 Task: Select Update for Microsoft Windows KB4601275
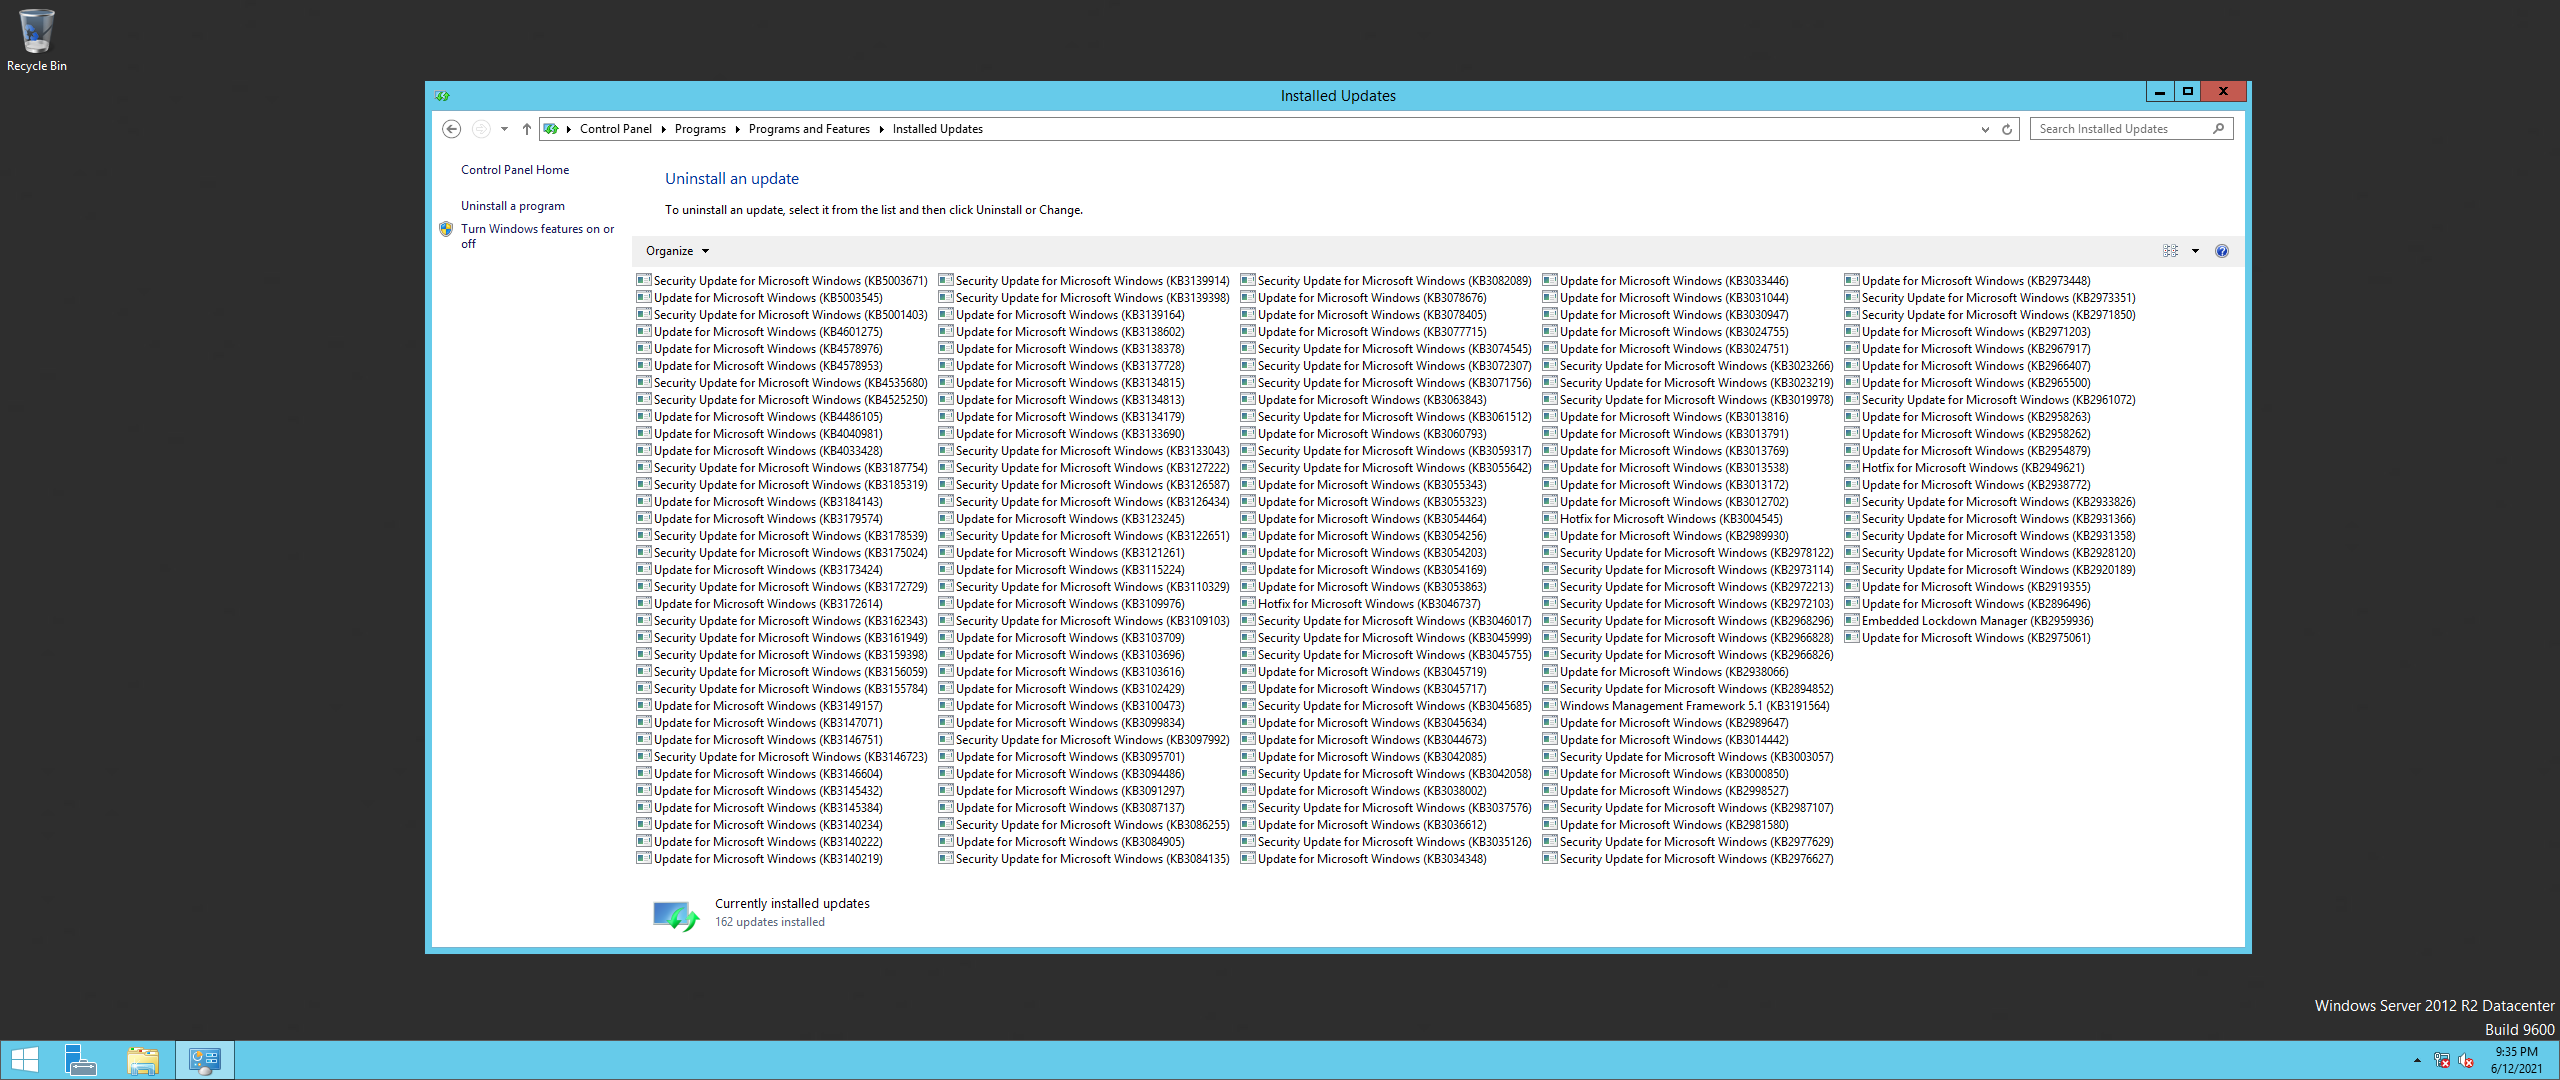[760, 332]
